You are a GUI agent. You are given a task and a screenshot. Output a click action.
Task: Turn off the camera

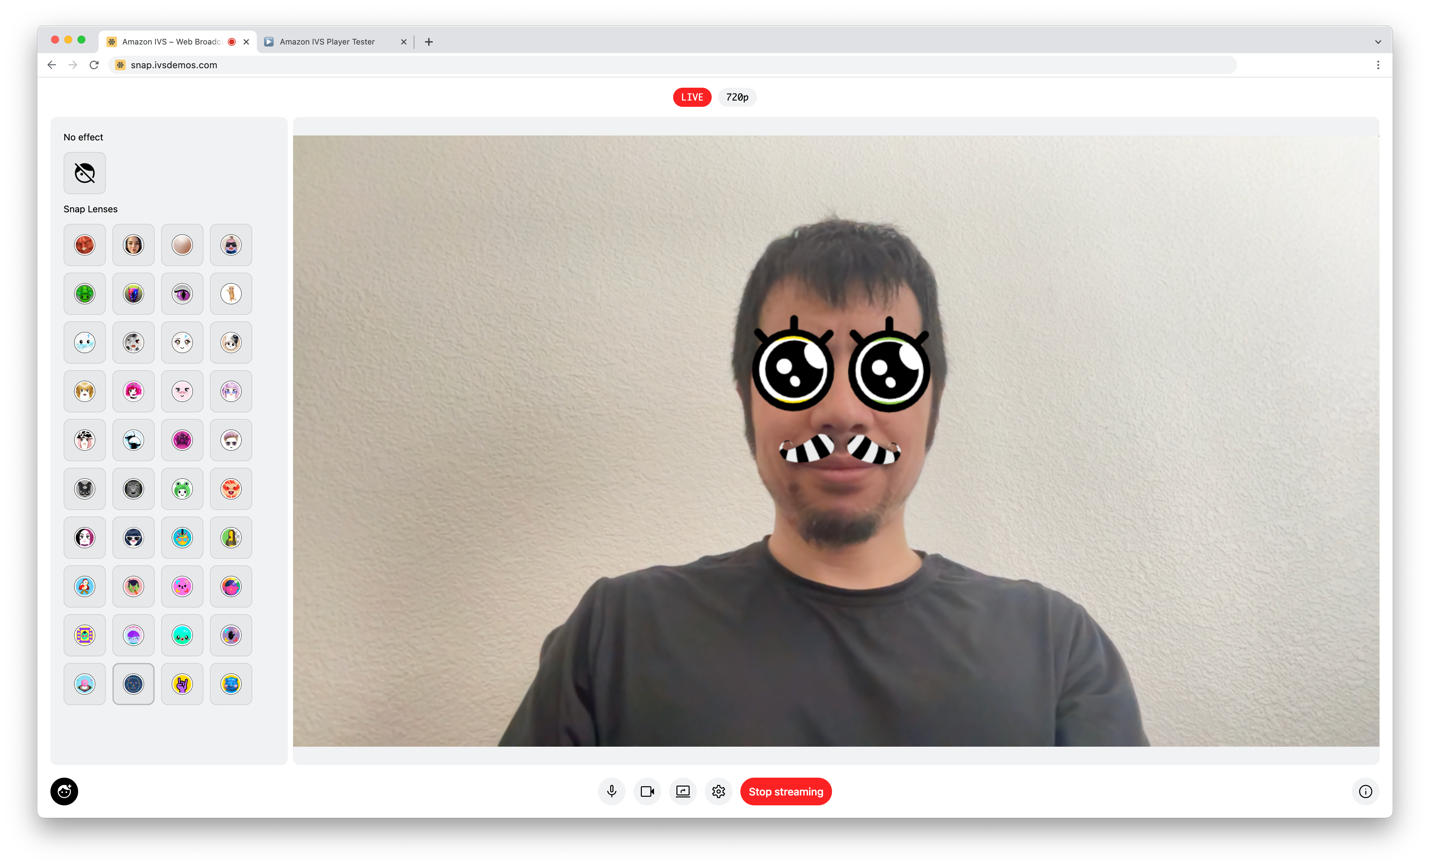(647, 791)
